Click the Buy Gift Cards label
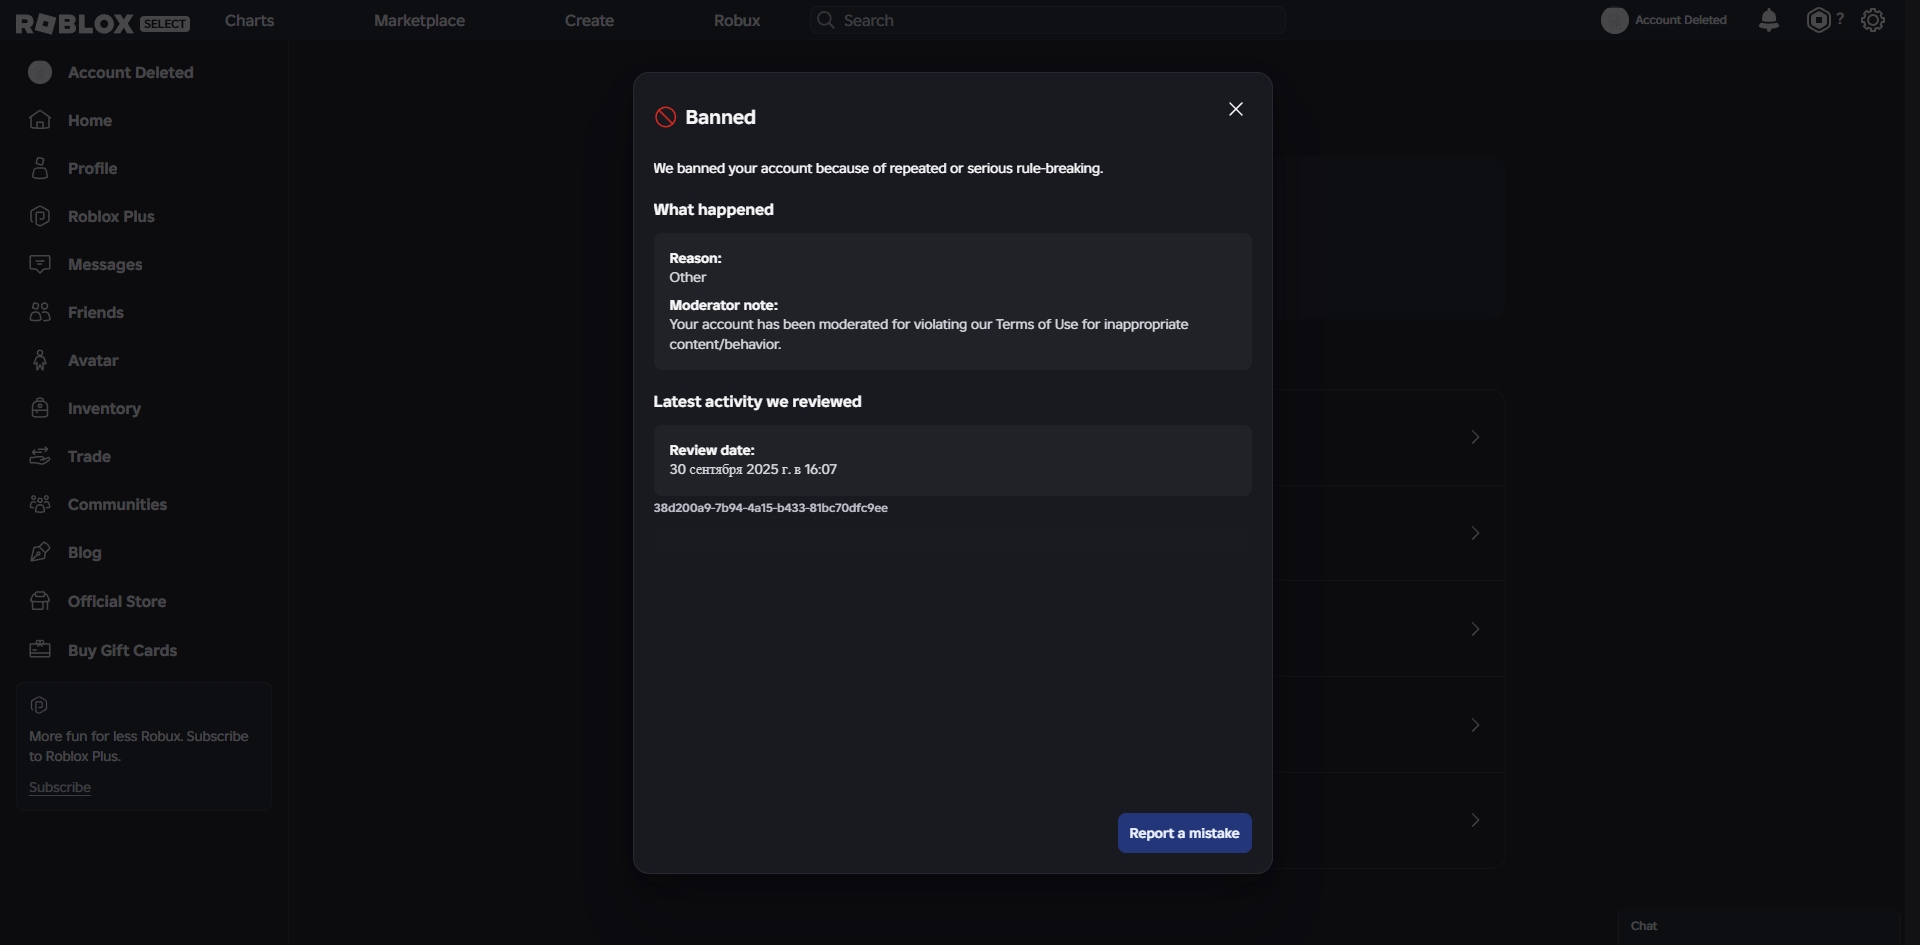Viewport: 1920px width, 945px height. coord(122,650)
